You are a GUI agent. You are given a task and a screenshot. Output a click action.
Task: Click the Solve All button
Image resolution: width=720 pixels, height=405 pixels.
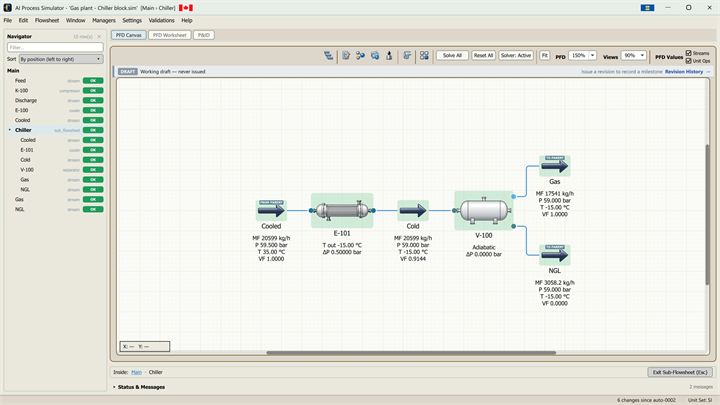pyautogui.click(x=452, y=56)
